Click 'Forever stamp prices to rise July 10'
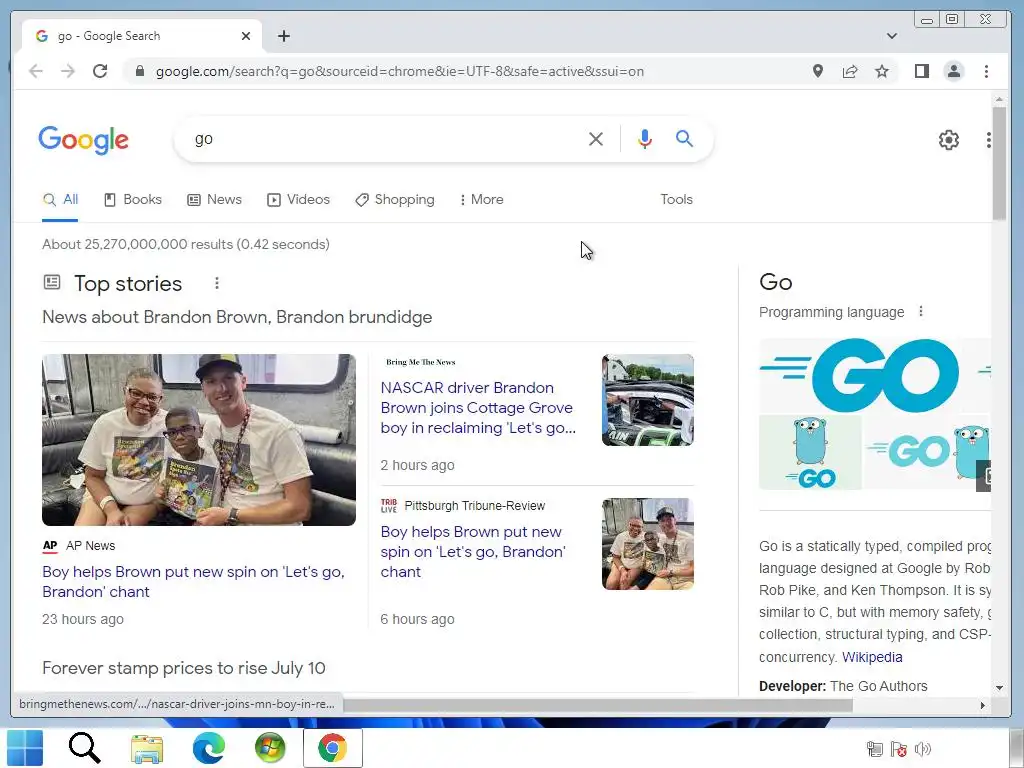Viewport: 1024px width, 768px height. [184, 668]
